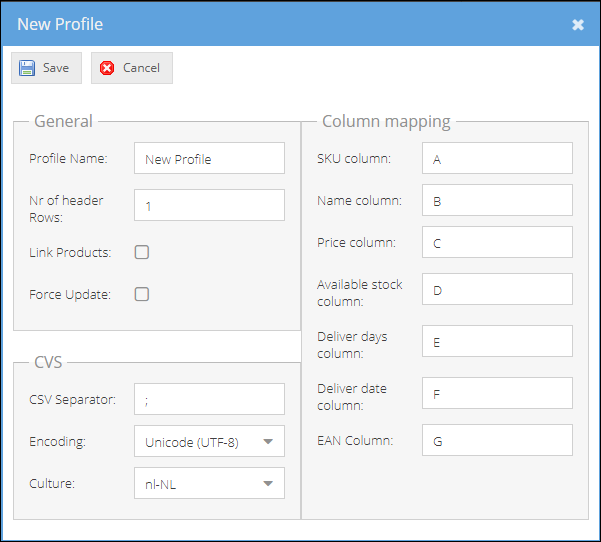The image size is (601, 542).
Task: Click the Deliver days column input
Action: point(497,341)
